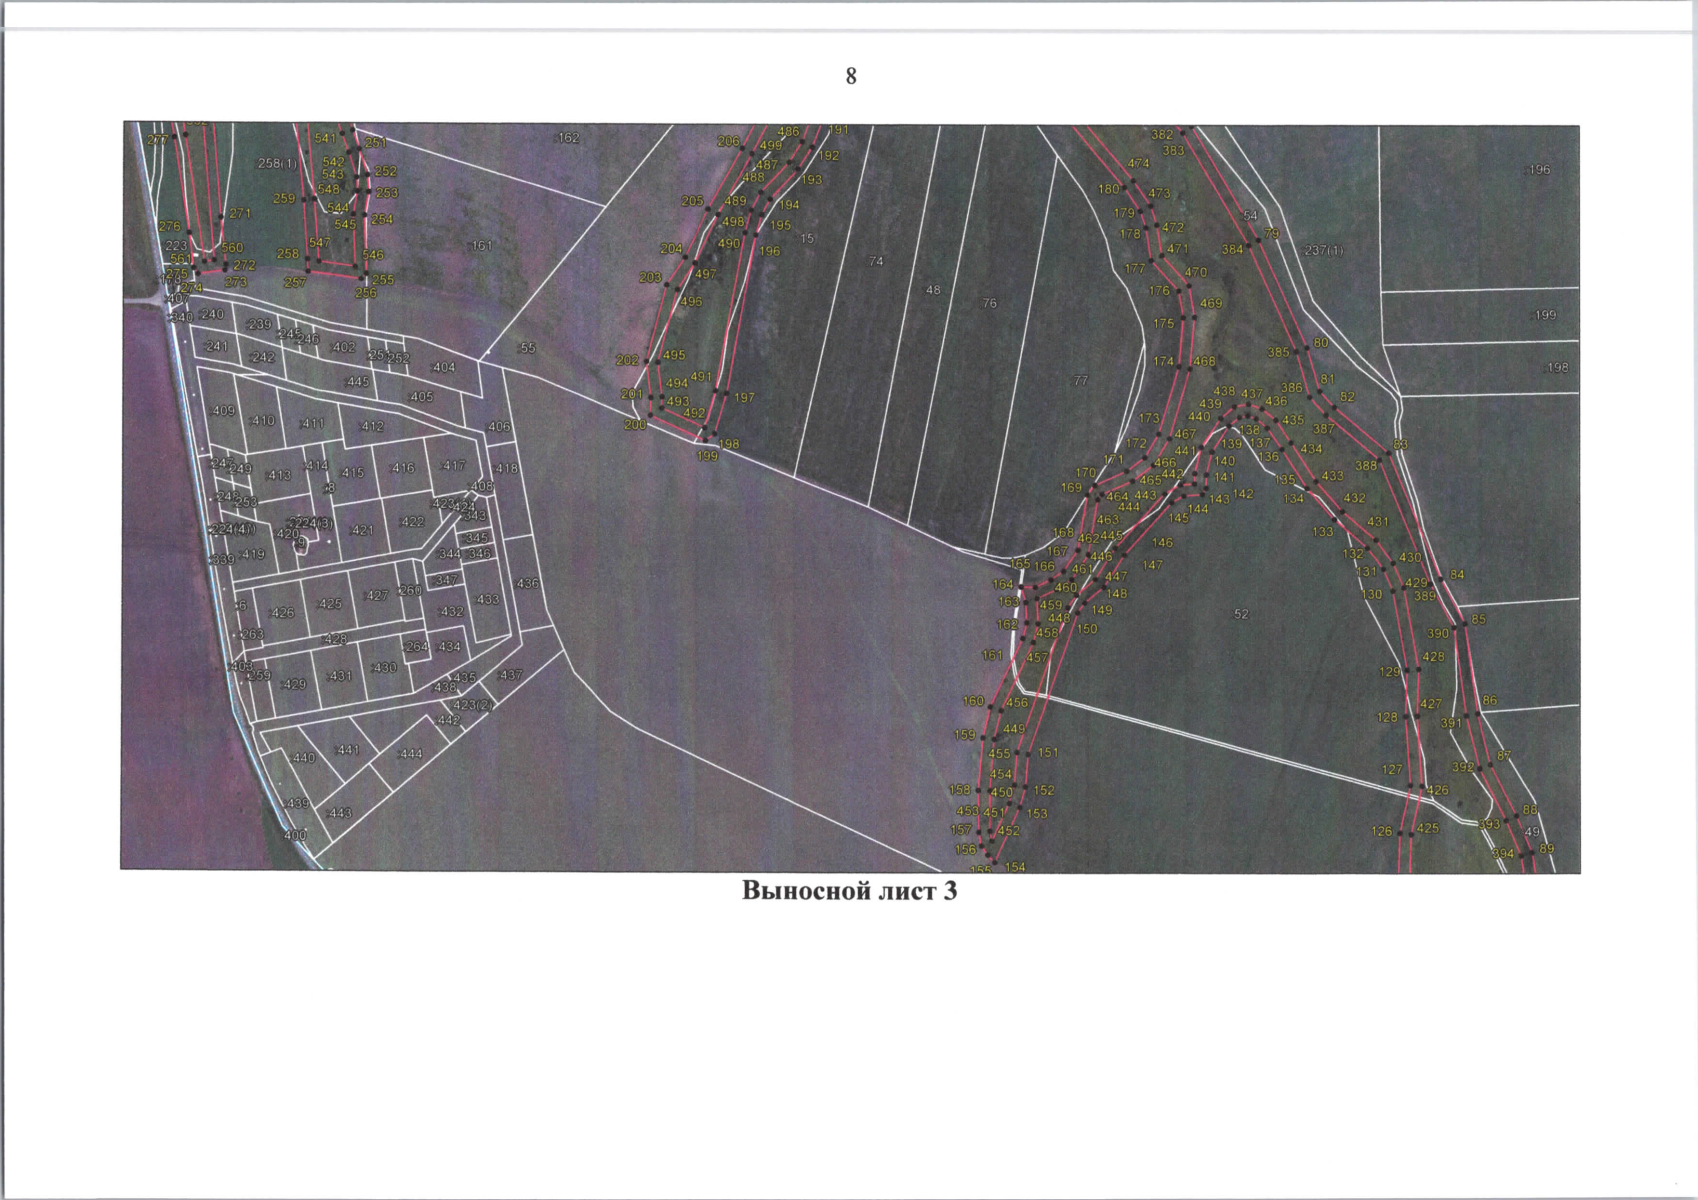Click the caption 'Выносной лист 3'
This screenshot has width=1698, height=1200.
point(849,891)
